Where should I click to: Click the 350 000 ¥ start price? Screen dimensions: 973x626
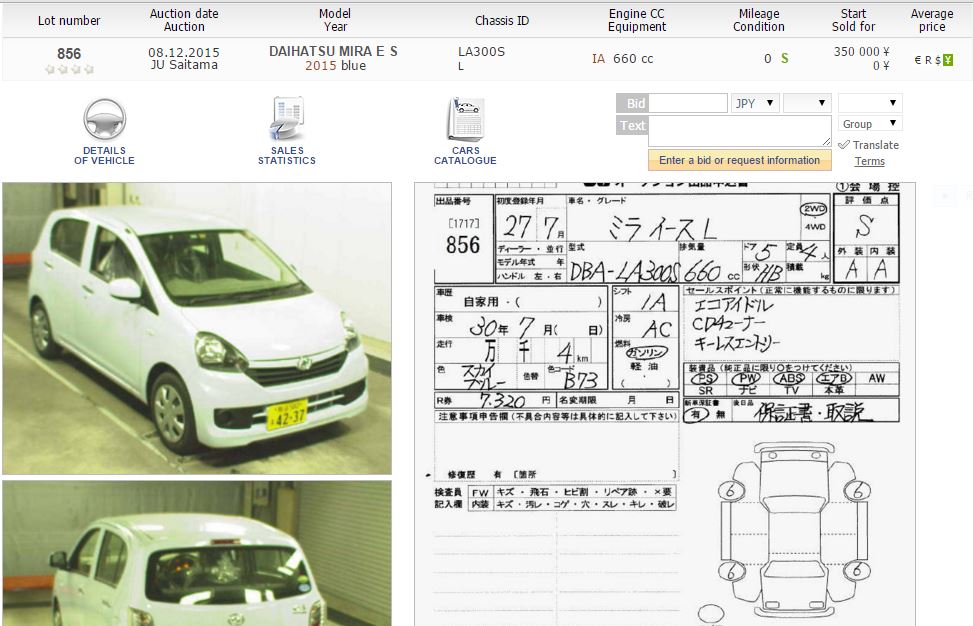pyautogui.click(x=861, y=51)
